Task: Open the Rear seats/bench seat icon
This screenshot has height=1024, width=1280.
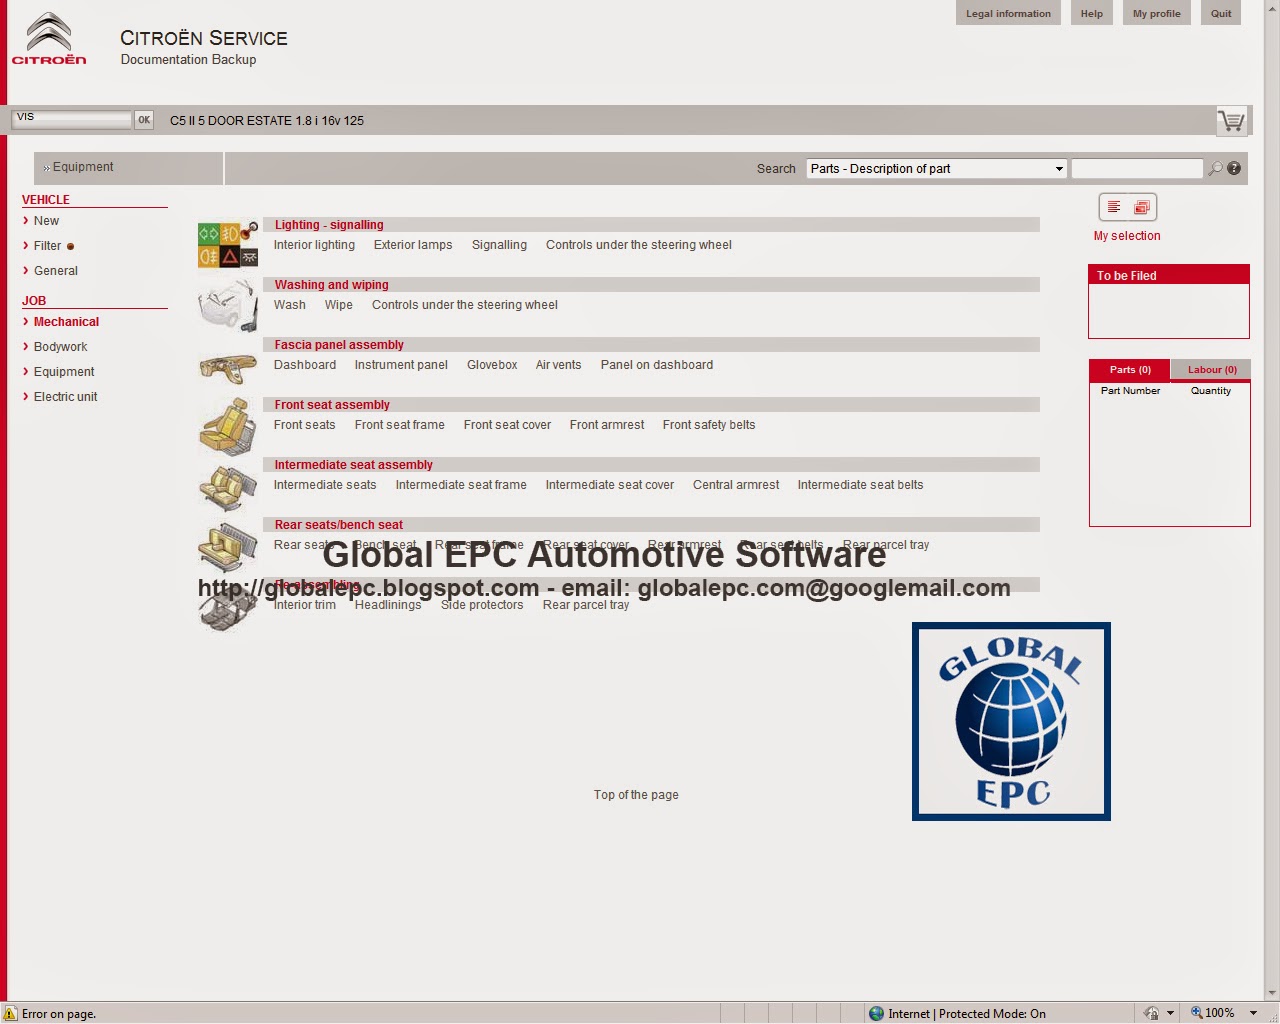Action: (228, 548)
